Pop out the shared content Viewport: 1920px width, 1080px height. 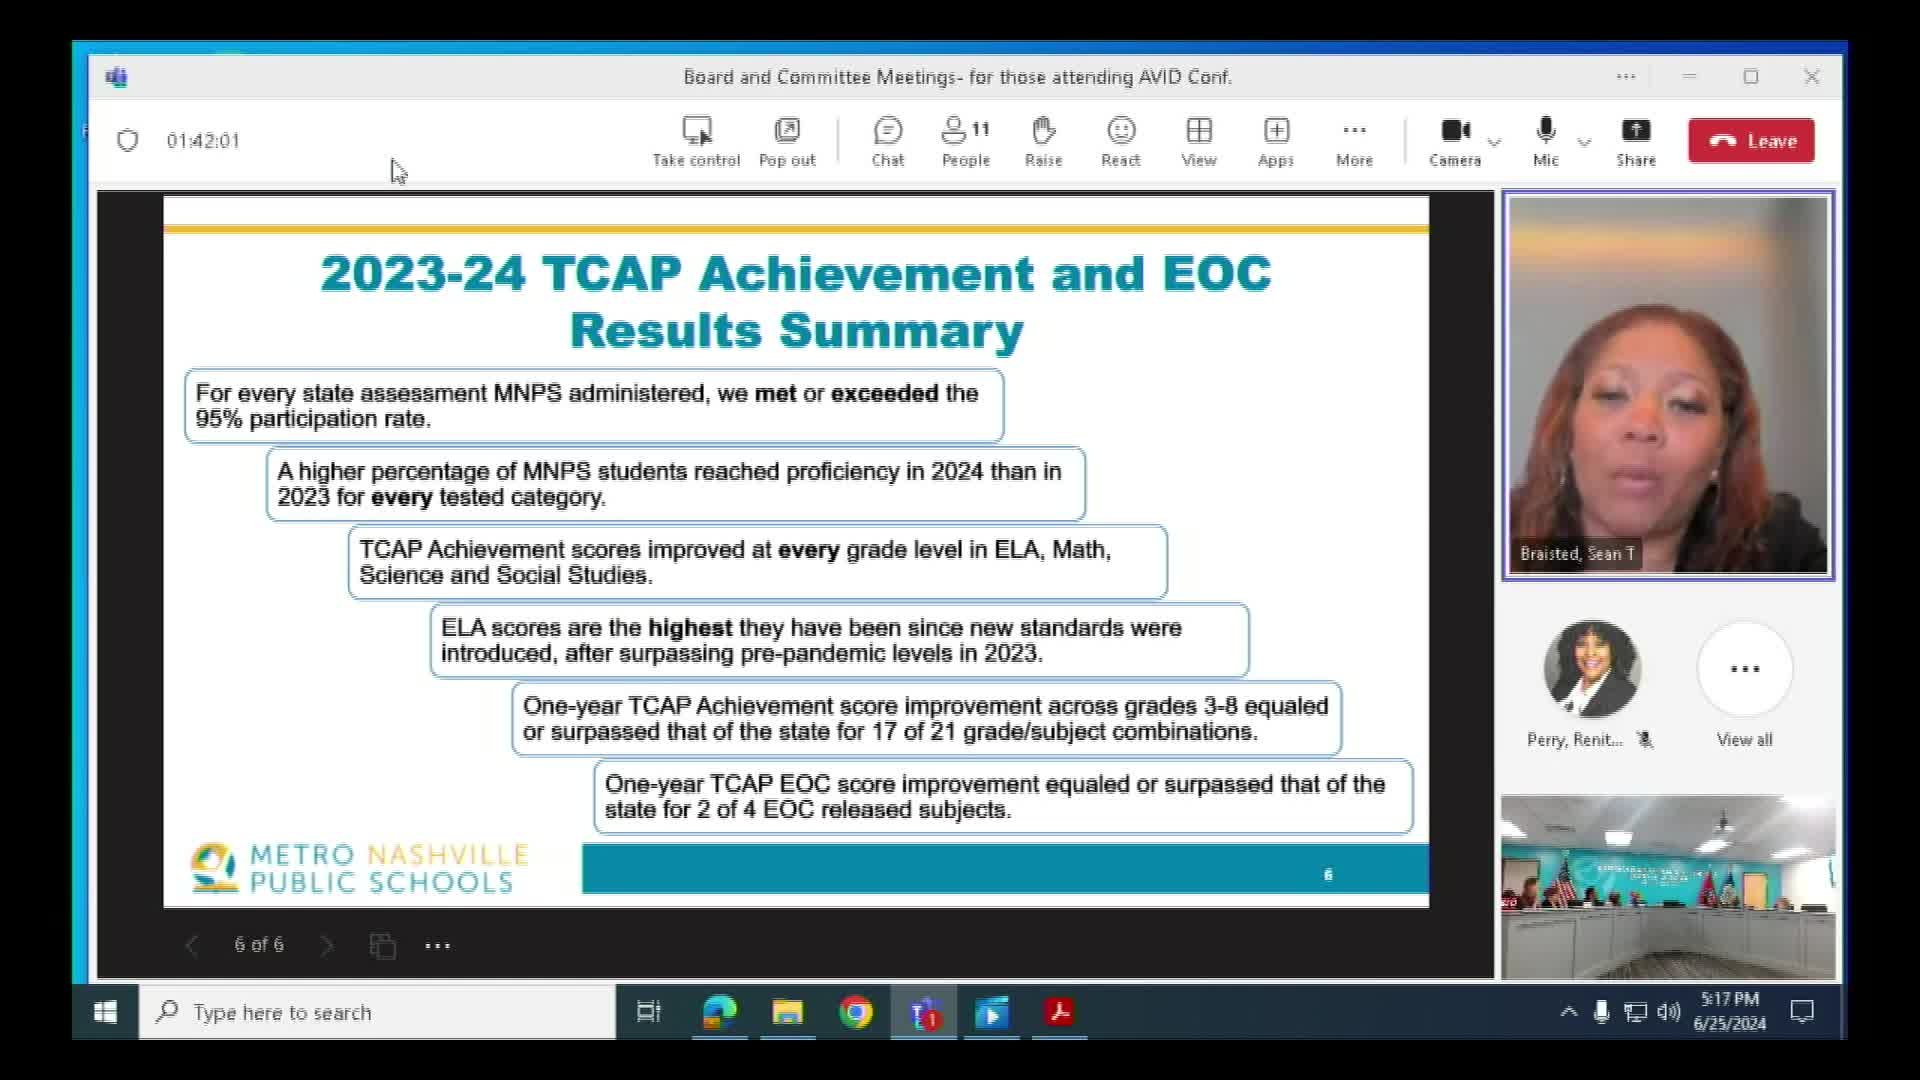click(x=787, y=141)
